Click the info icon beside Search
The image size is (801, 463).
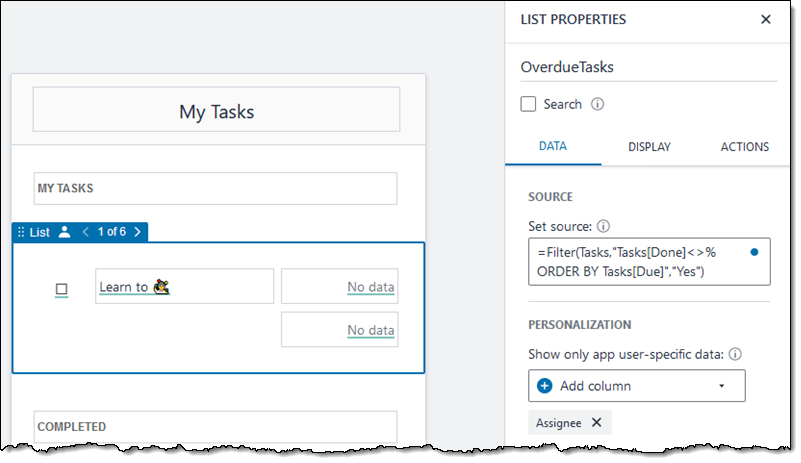point(597,104)
